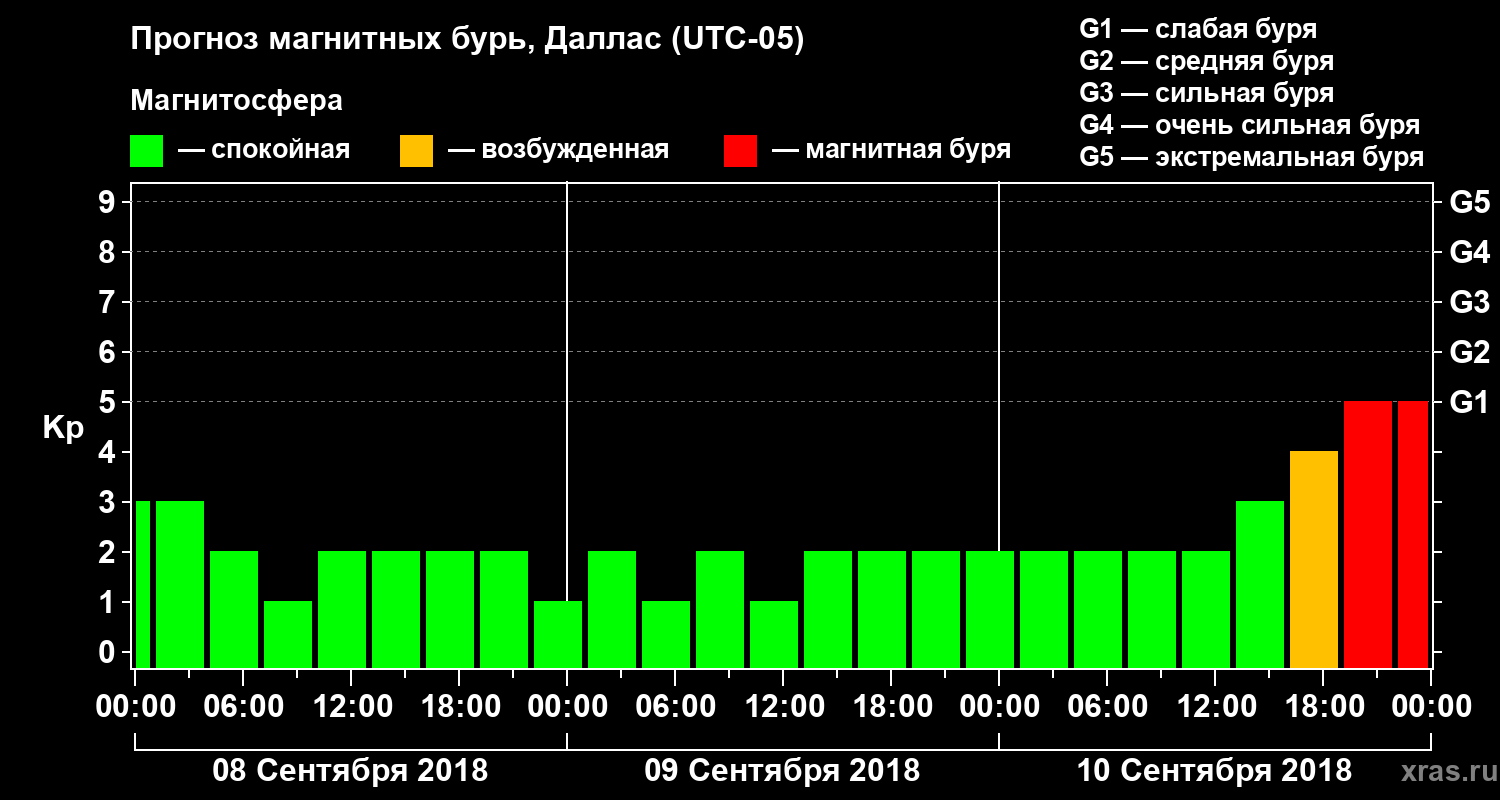The image size is (1500, 800).
Task: Click the red 'магнитная буря' legend swatch
Action: coord(741,150)
